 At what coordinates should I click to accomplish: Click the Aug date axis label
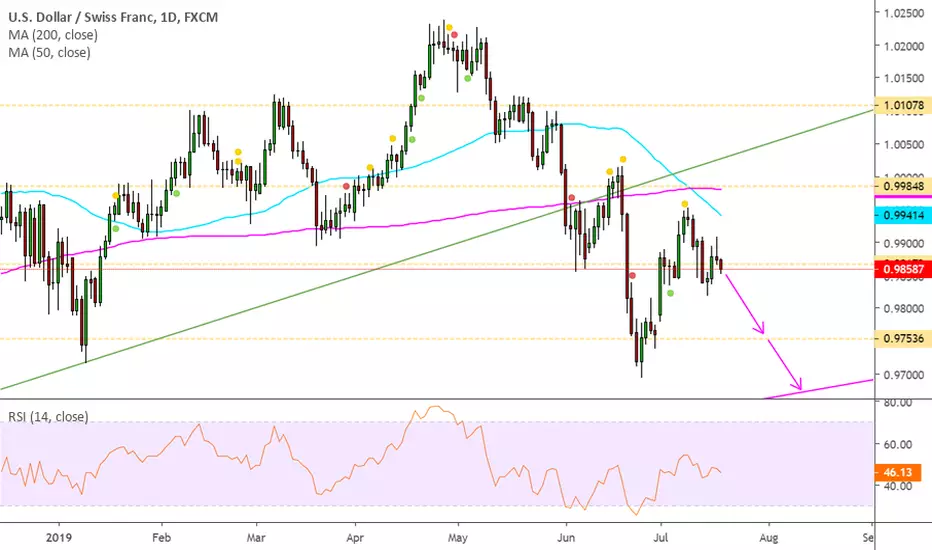[x=769, y=538]
